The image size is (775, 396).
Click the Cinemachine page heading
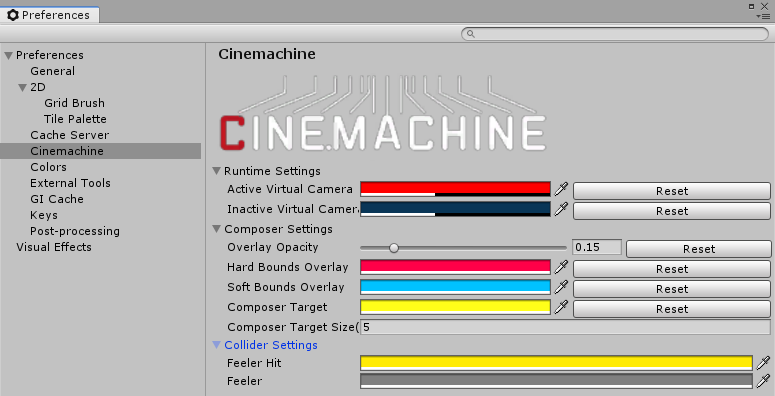pyautogui.click(x=267, y=54)
